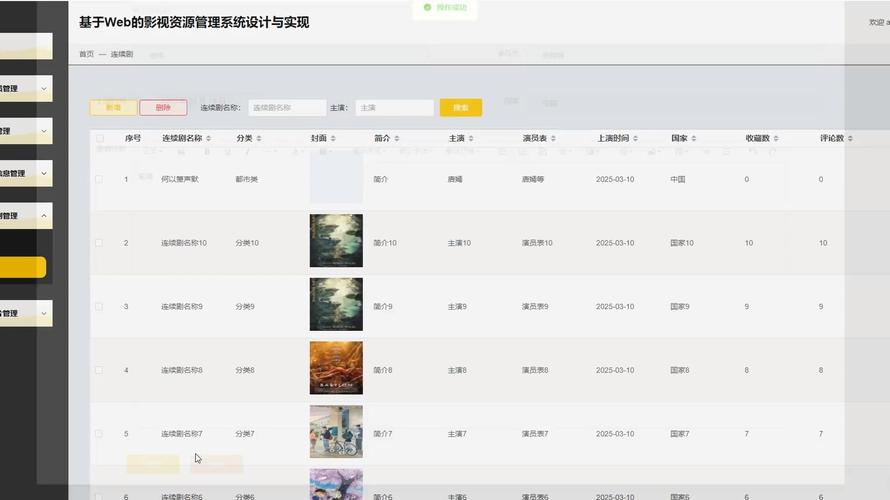890x500 pixels.
Task: Sort table by 封面 column arrows
Action: coord(333,138)
